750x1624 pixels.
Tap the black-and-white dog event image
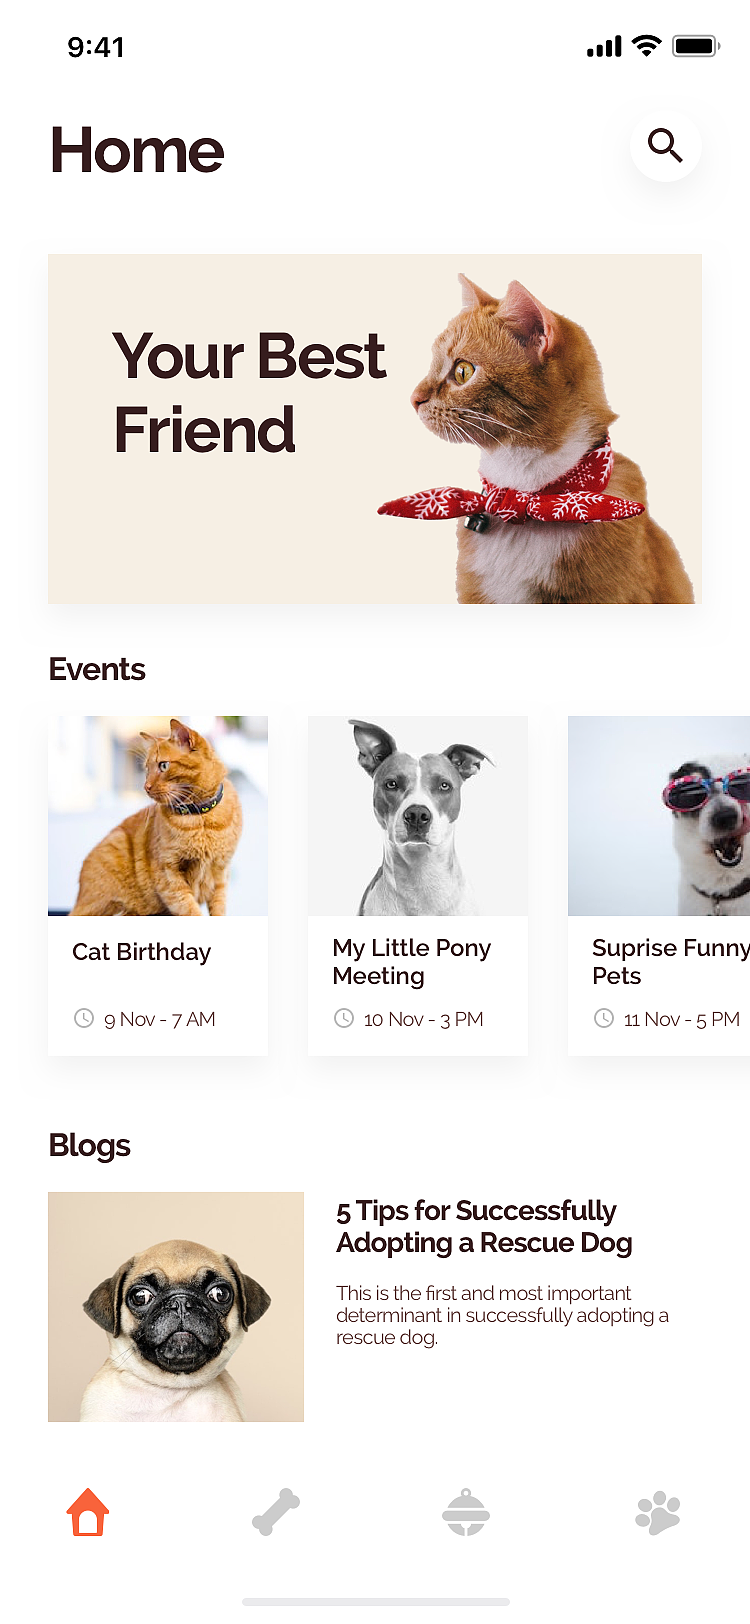pos(418,815)
